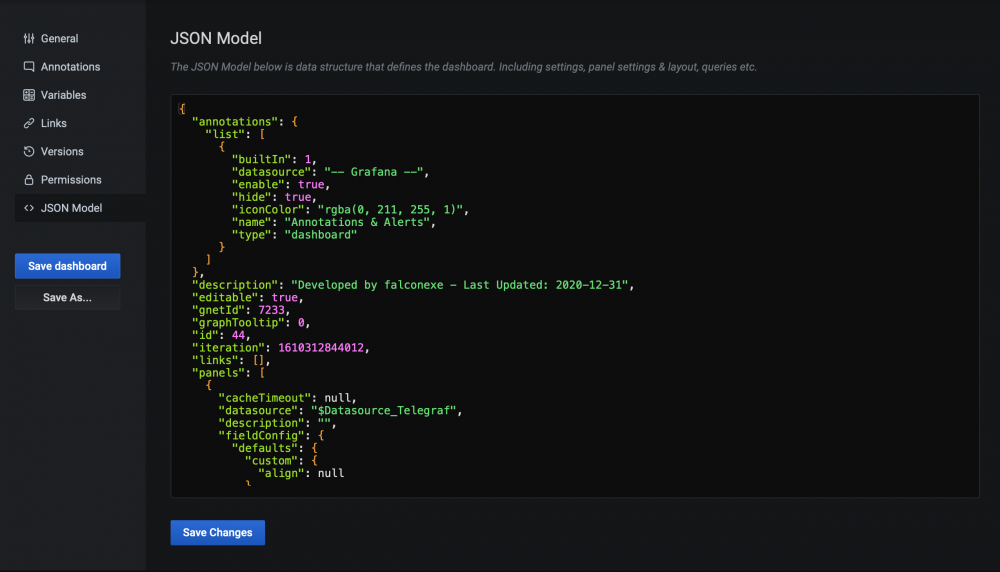The image size is (1000, 572).
Task: Click the iteration value 1610312844012
Action: (321, 348)
